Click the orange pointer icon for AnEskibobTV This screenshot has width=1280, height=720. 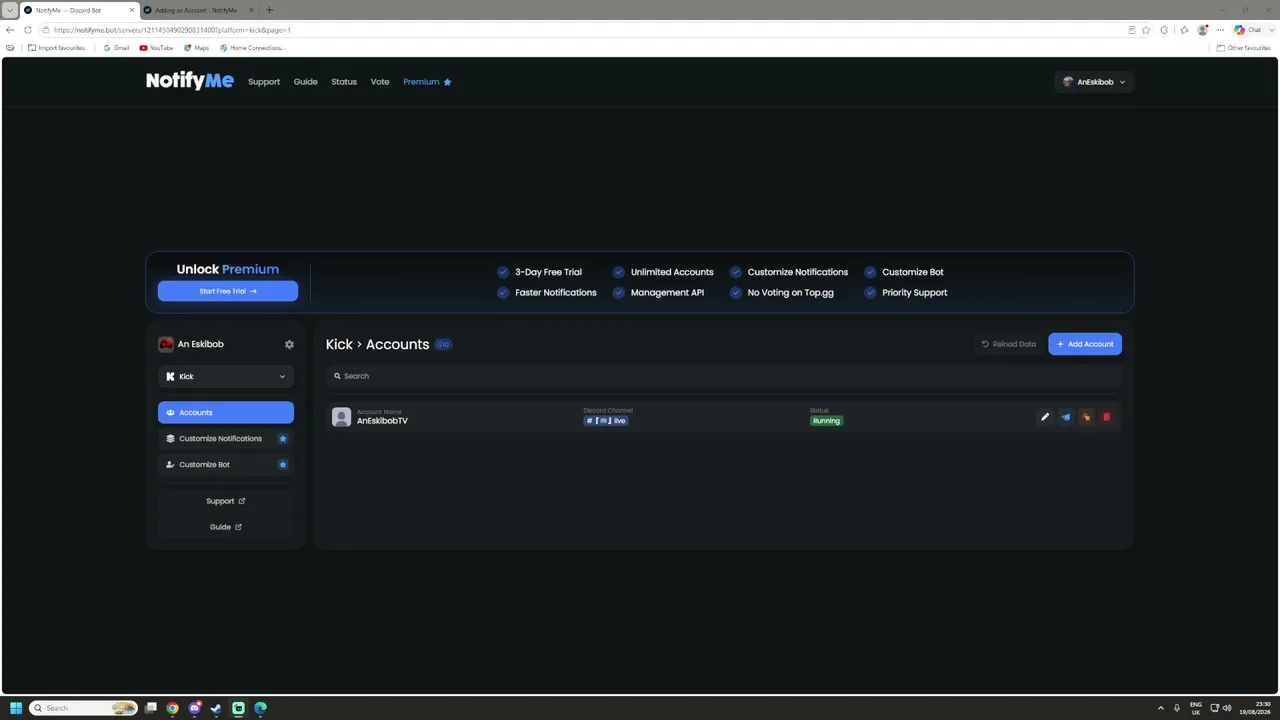click(1086, 417)
